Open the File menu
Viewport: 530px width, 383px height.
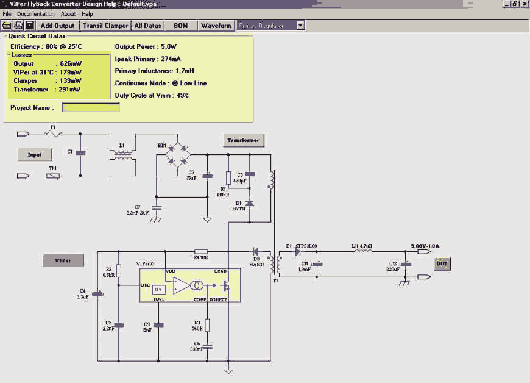click(x=7, y=14)
